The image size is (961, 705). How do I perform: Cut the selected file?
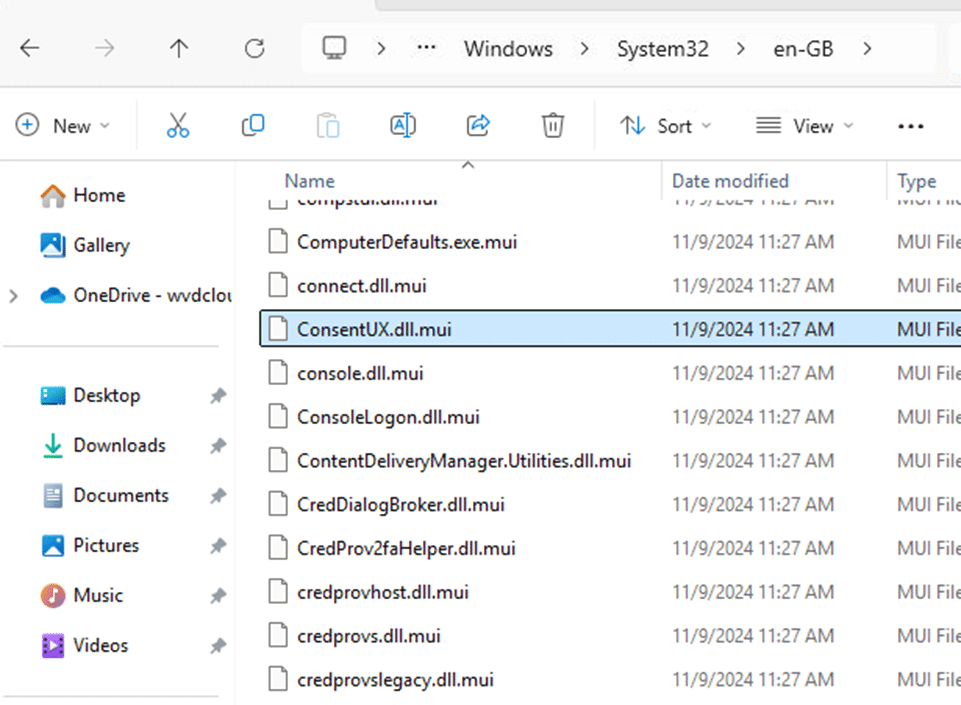click(178, 126)
